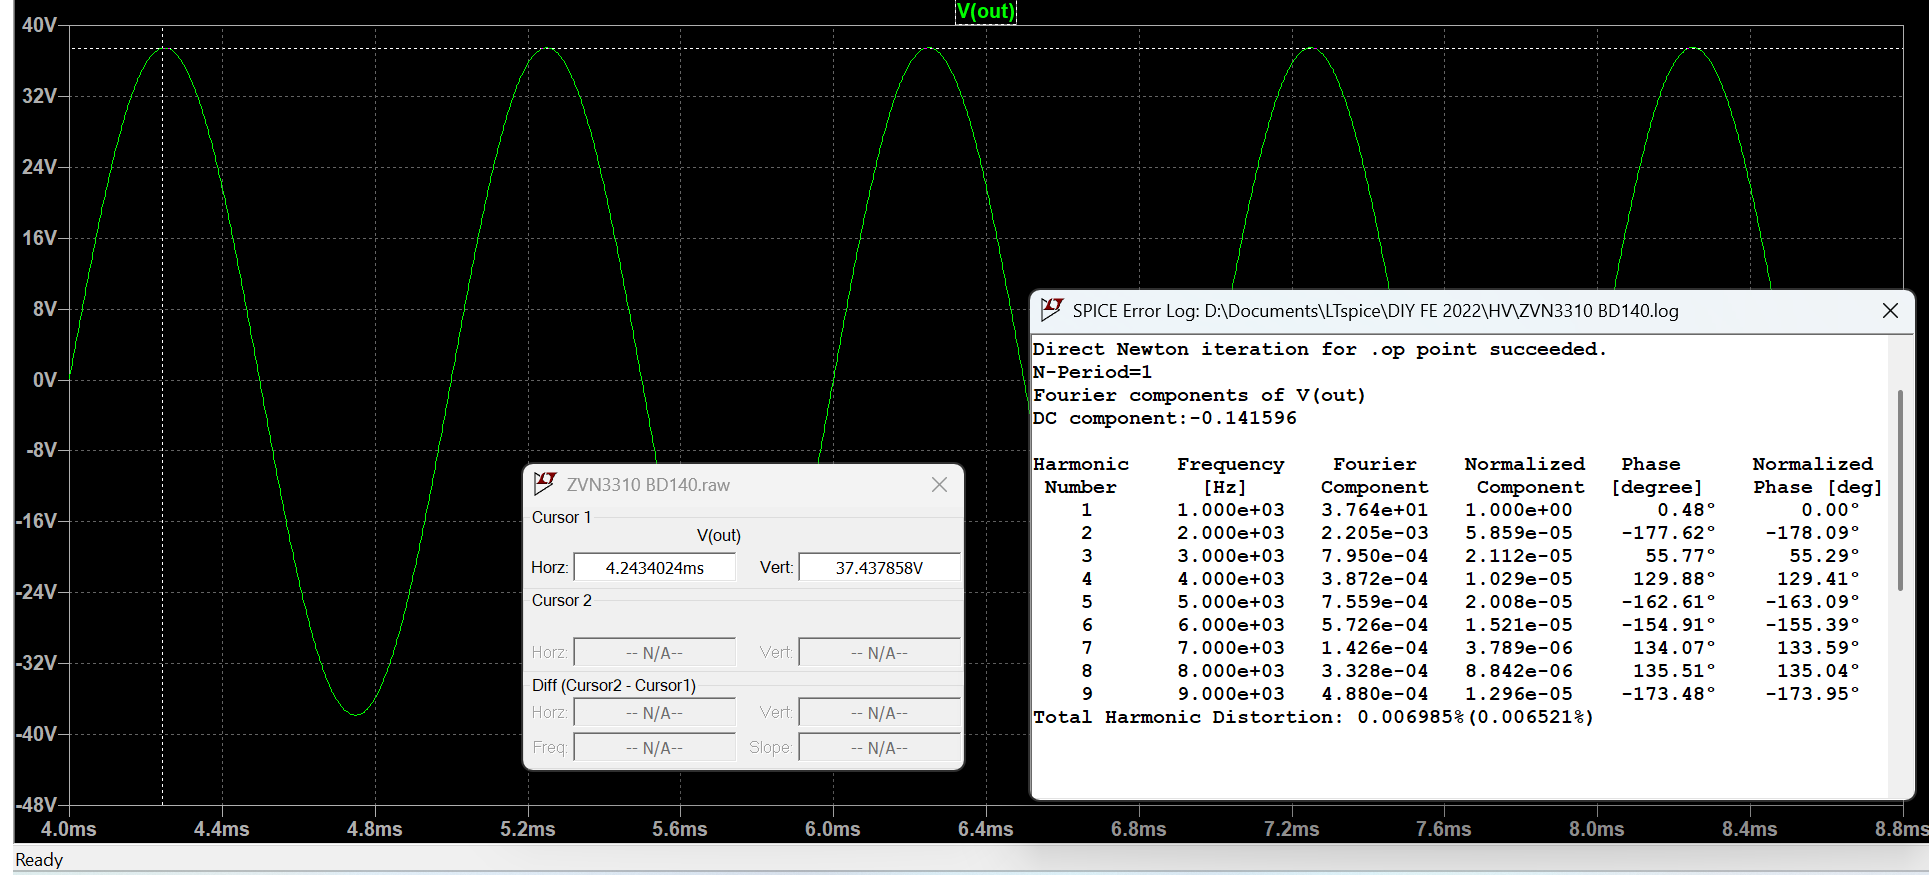Viewport: 1929px width, 875px height.
Task: Click LTspice icon in ZVN3310 BD140.raw dialog
Action: pos(544,484)
